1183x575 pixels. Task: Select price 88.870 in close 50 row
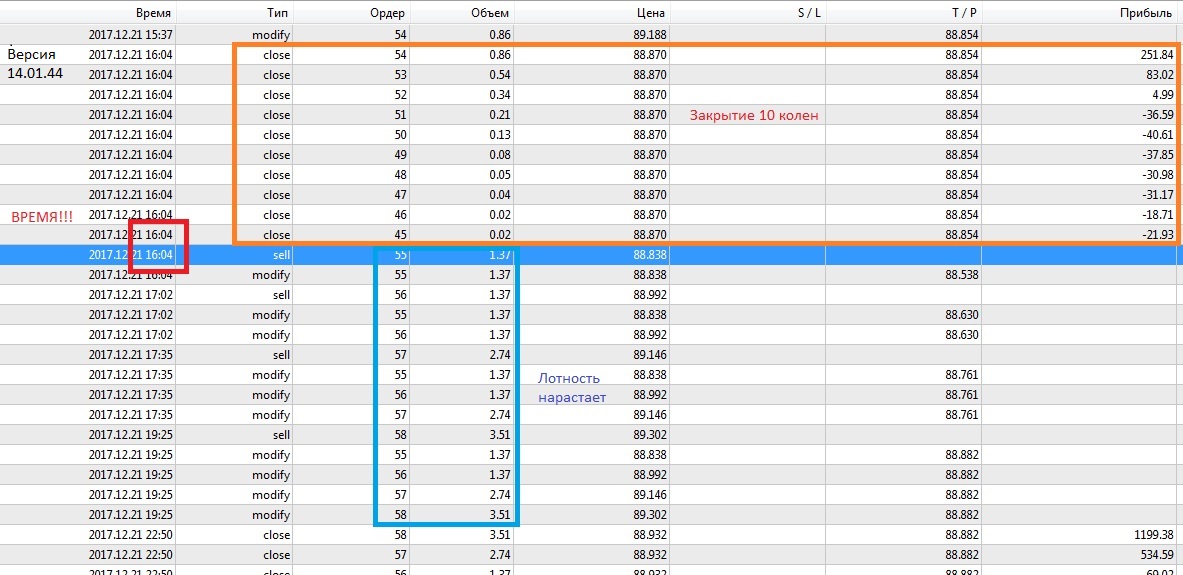(650, 134)
